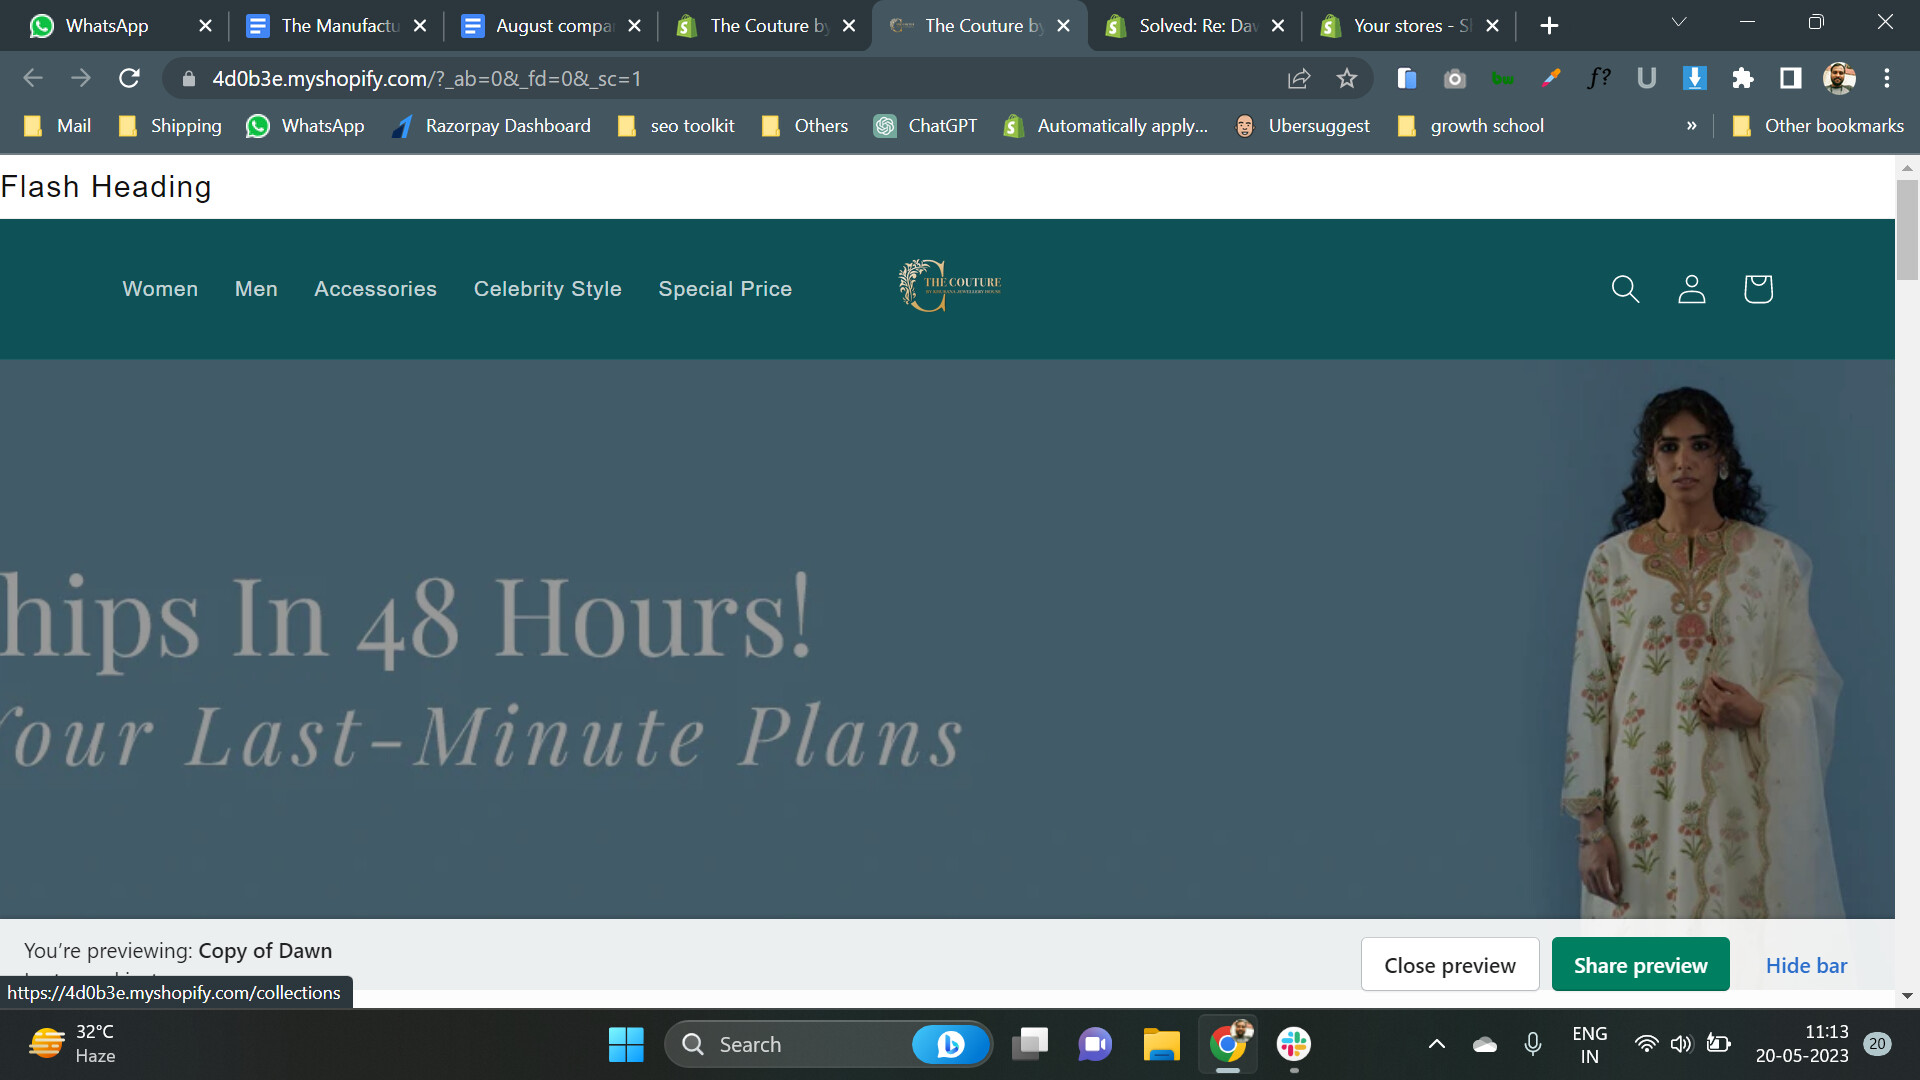Open Celebrity Style navigation link

pyautogui.click(x=547, y=289)
